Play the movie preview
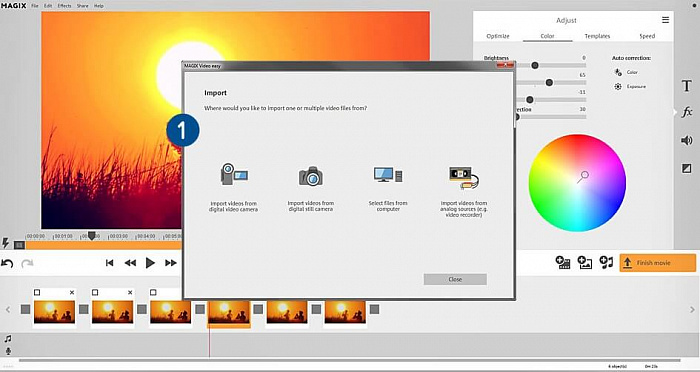 (x=150, y=263)
